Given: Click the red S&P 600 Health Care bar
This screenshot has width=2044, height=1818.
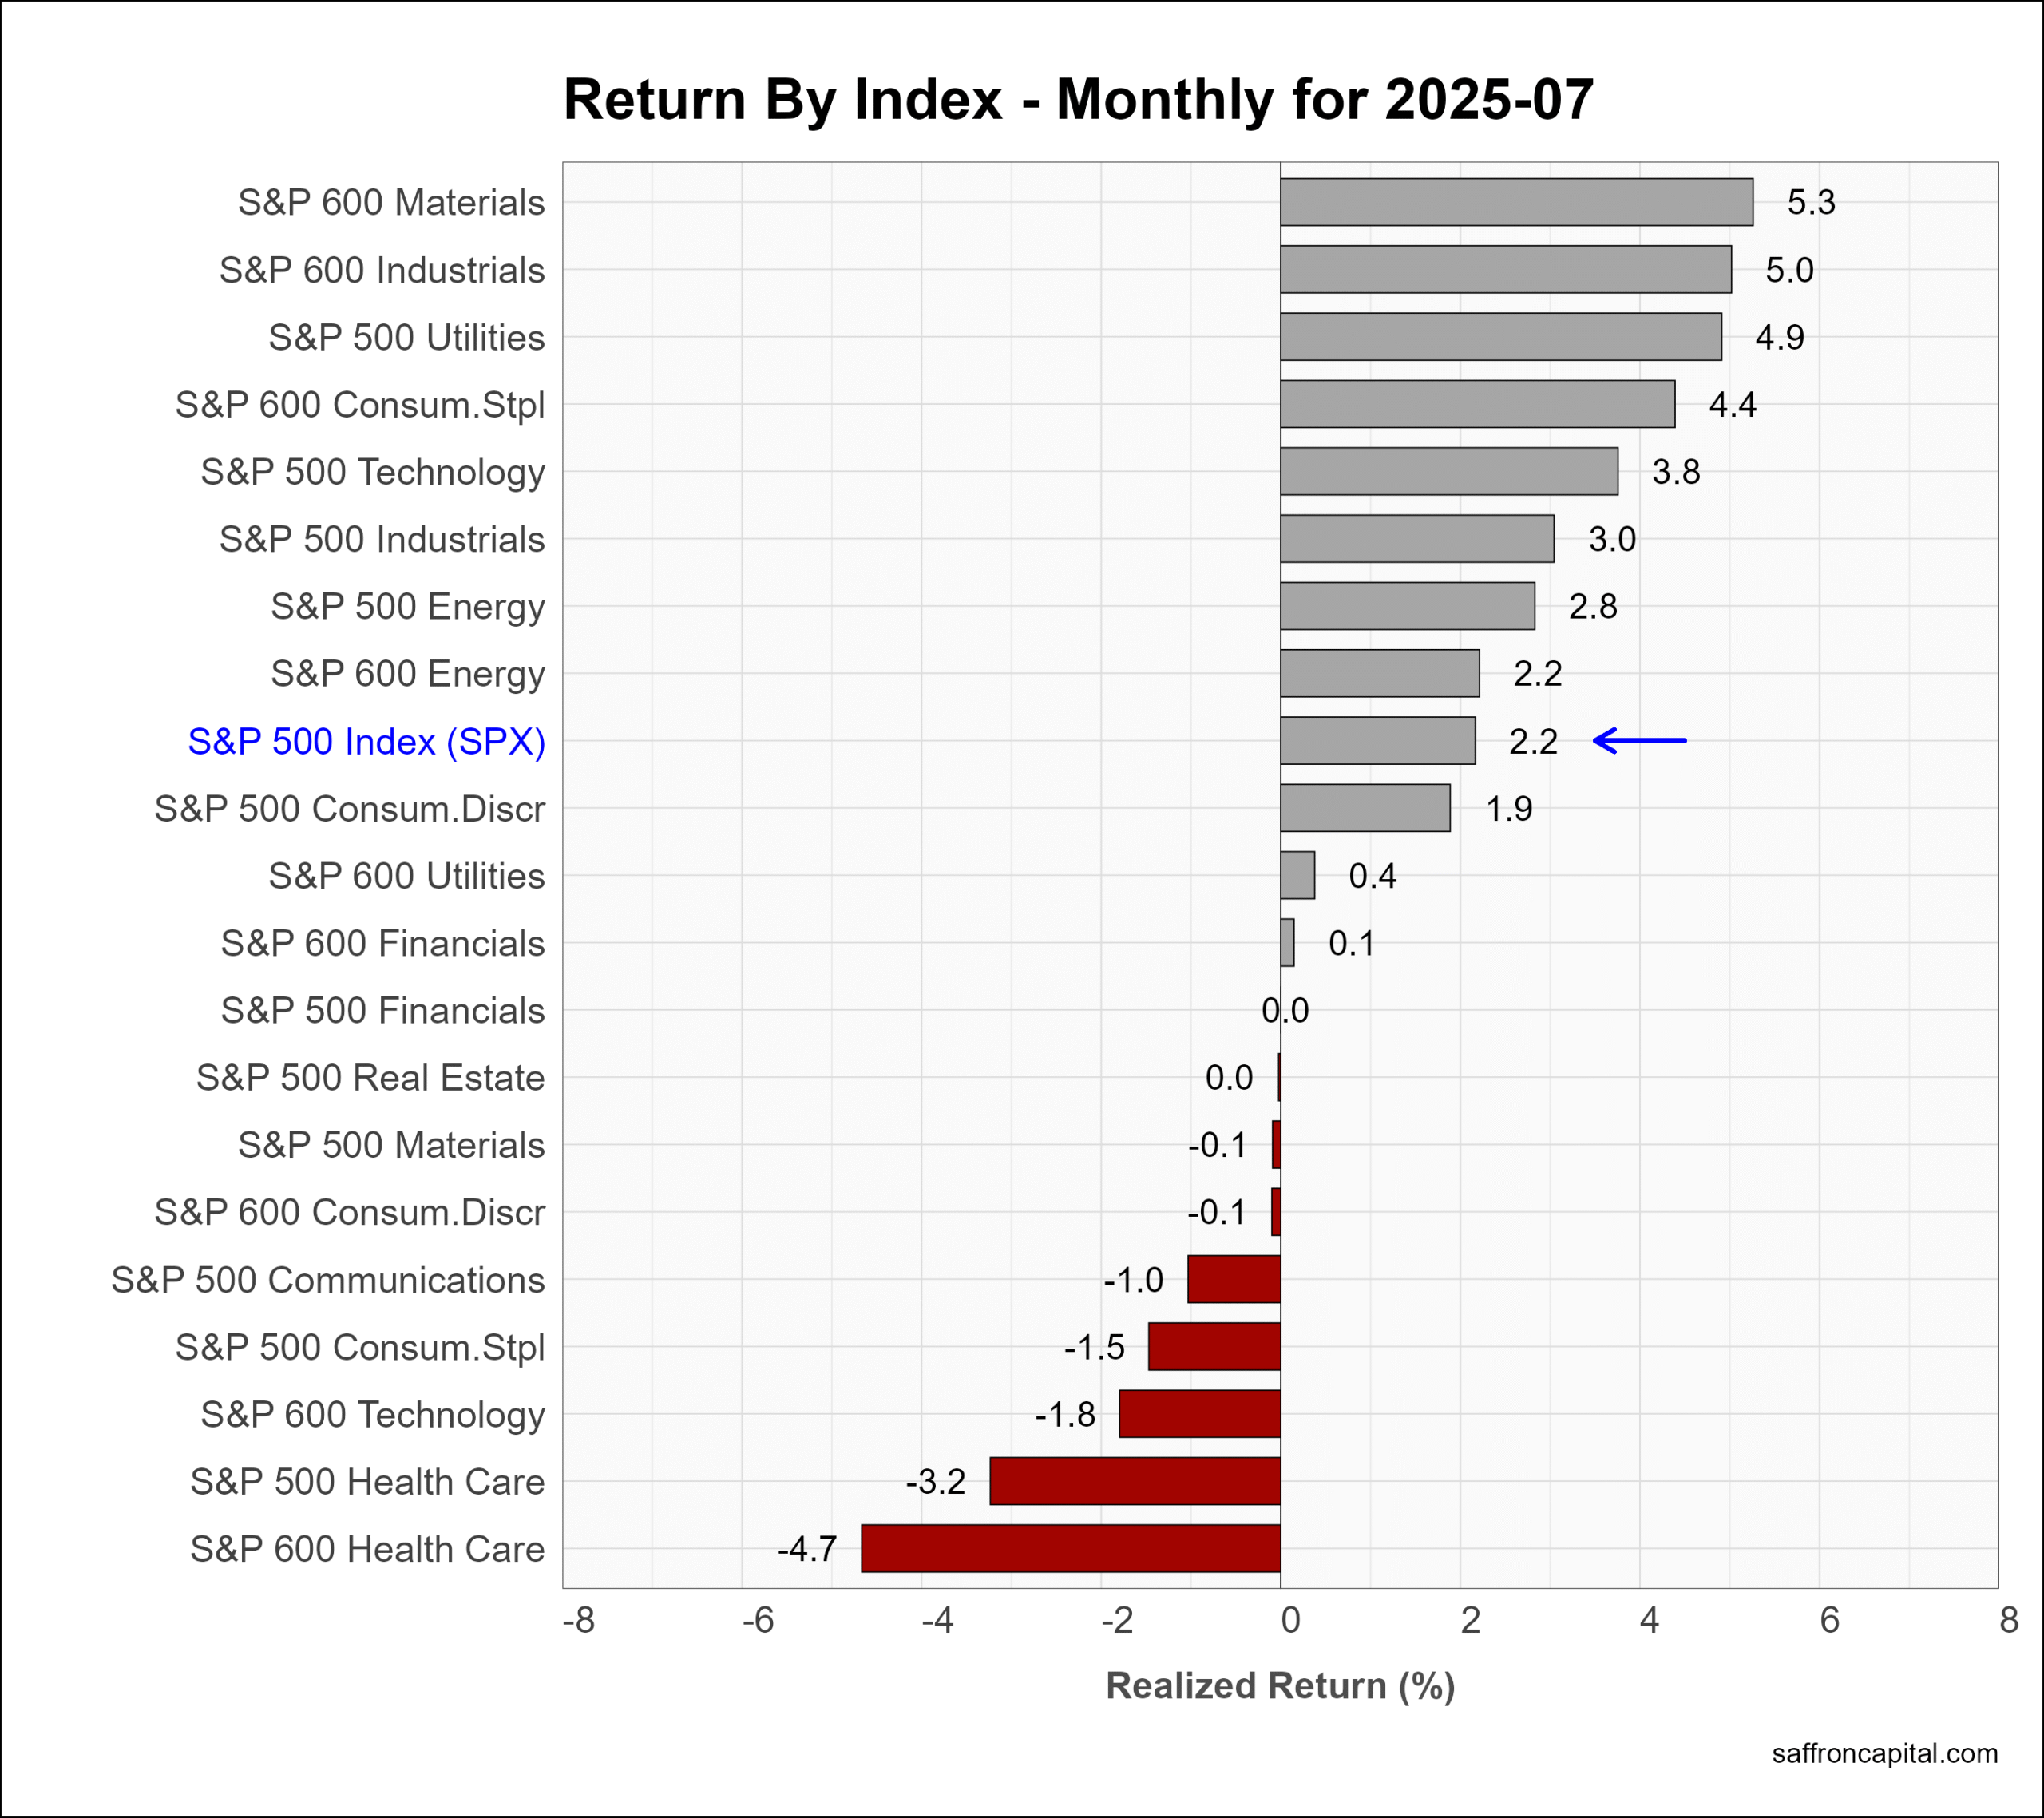Looking at the screenshot, I should (x=1071, y=1550).
